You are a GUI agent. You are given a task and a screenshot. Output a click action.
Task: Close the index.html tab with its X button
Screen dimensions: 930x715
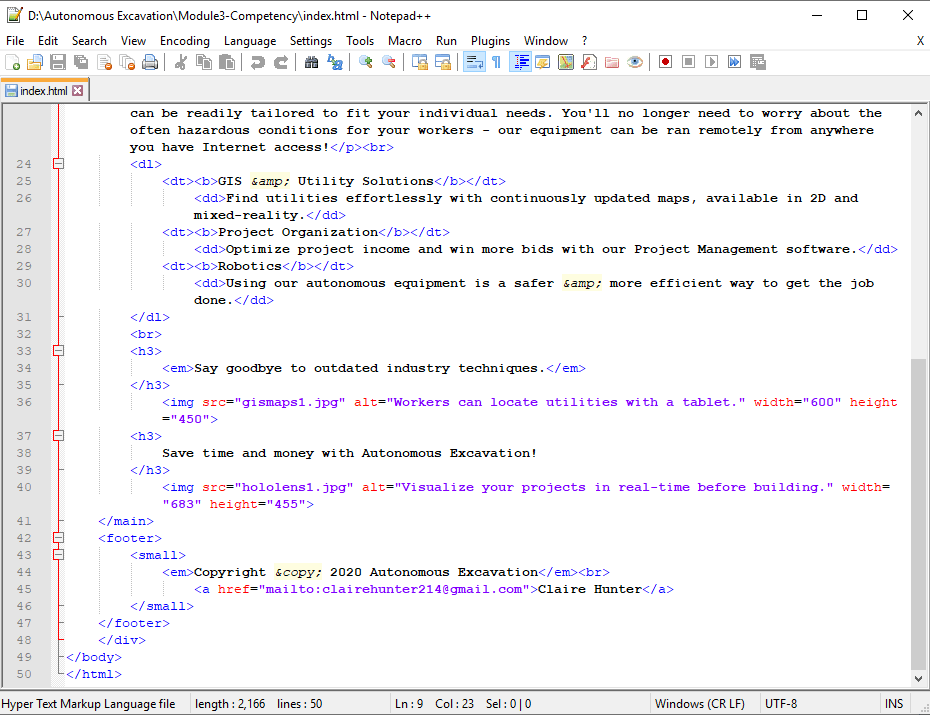[x=77, y=91]
